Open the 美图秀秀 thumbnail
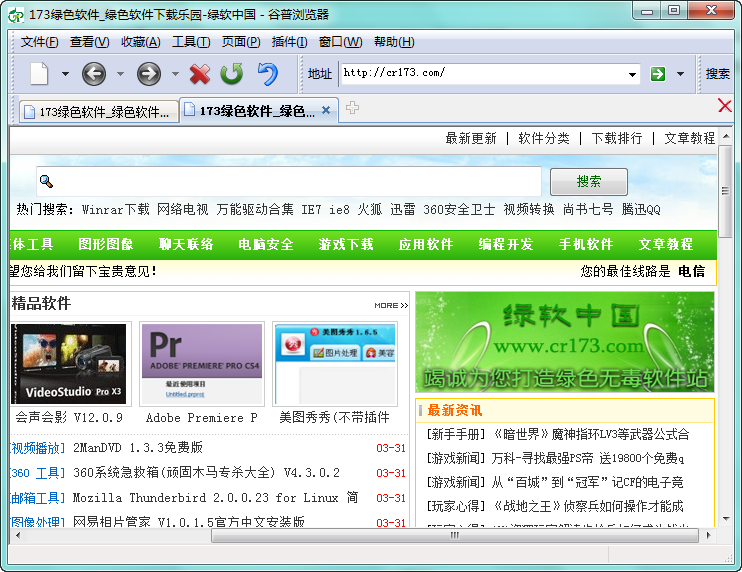The image size is (742, 572). pos(335,364)
